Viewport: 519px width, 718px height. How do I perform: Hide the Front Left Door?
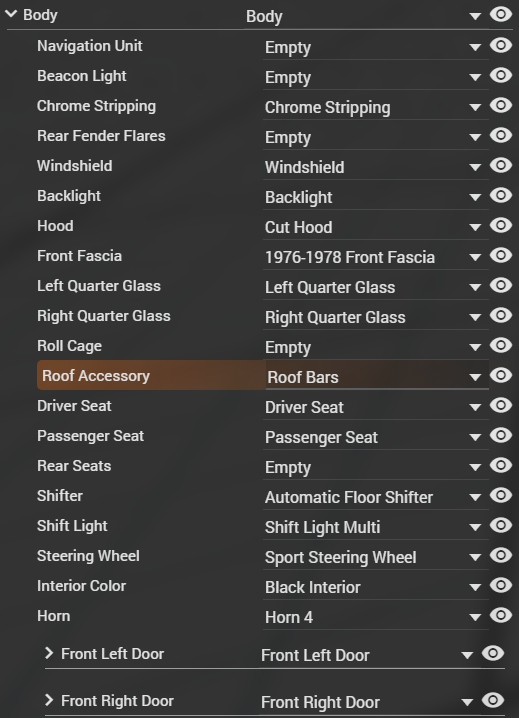[x=493, y=653]
